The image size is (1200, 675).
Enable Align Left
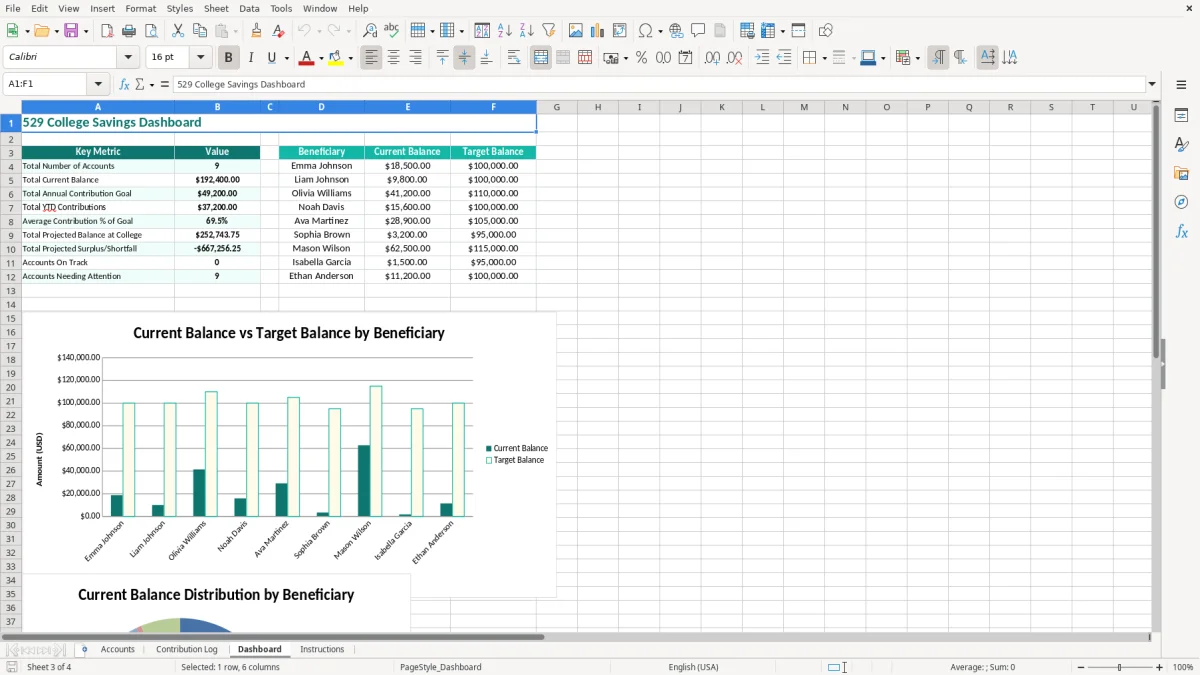click(372, 58)
